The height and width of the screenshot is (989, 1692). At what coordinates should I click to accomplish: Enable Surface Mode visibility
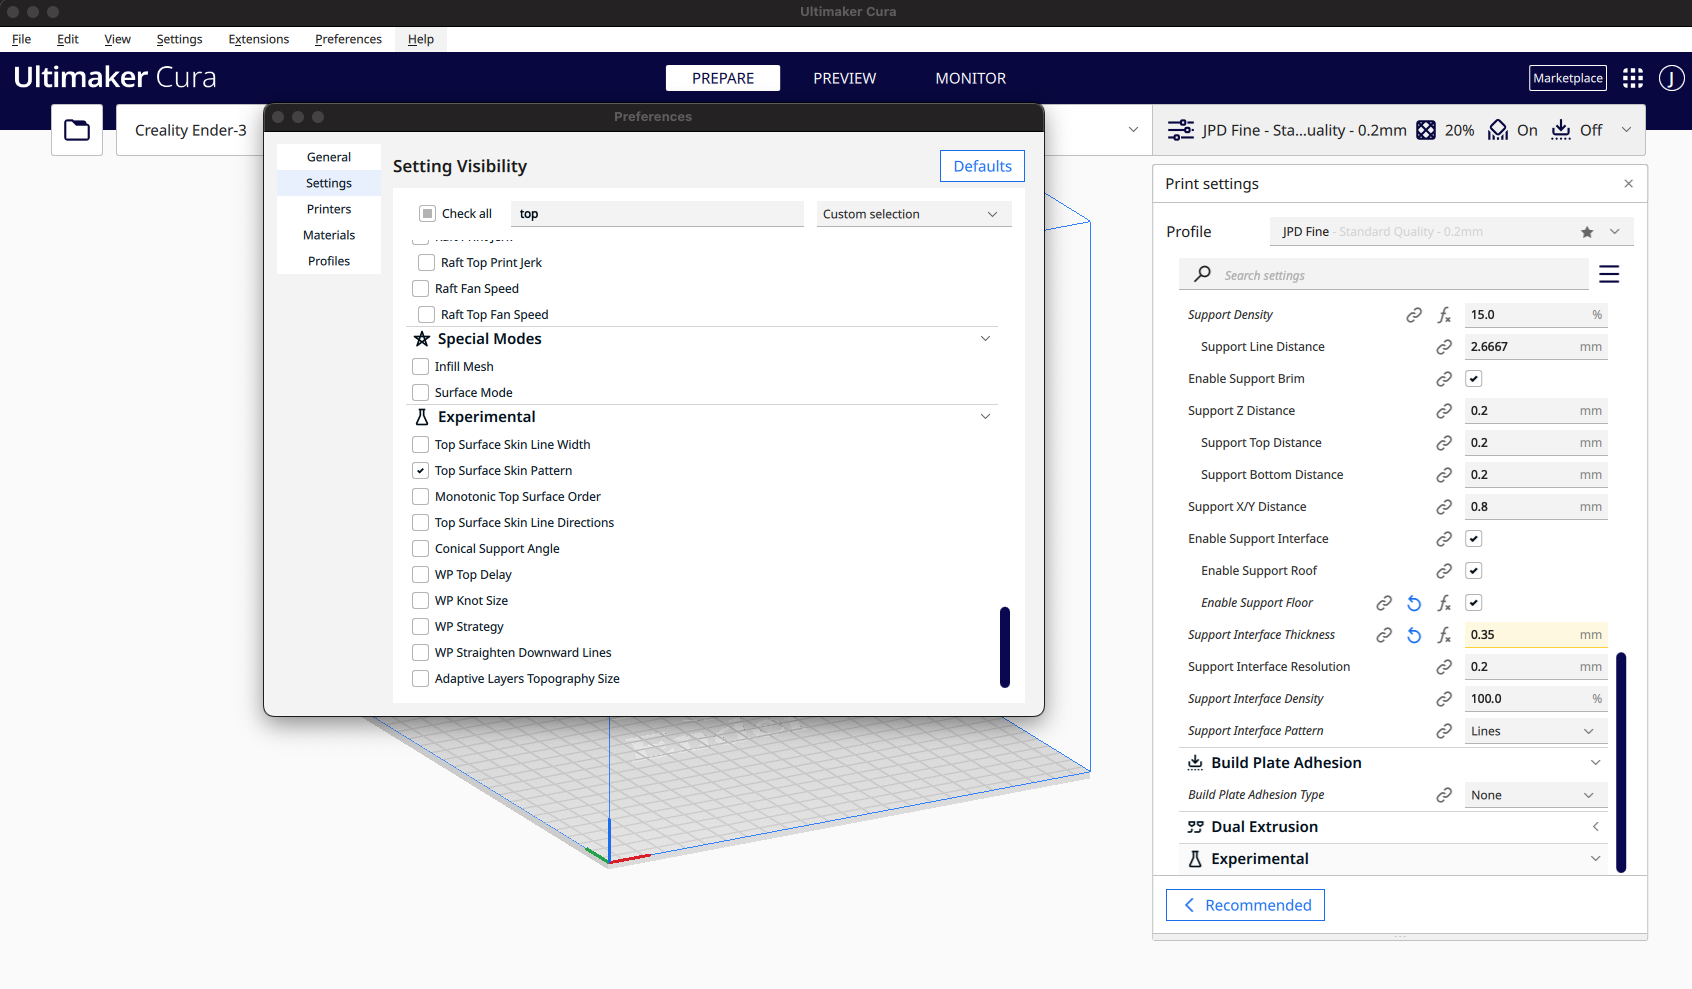pyautogui.click(x=420, y=393)
